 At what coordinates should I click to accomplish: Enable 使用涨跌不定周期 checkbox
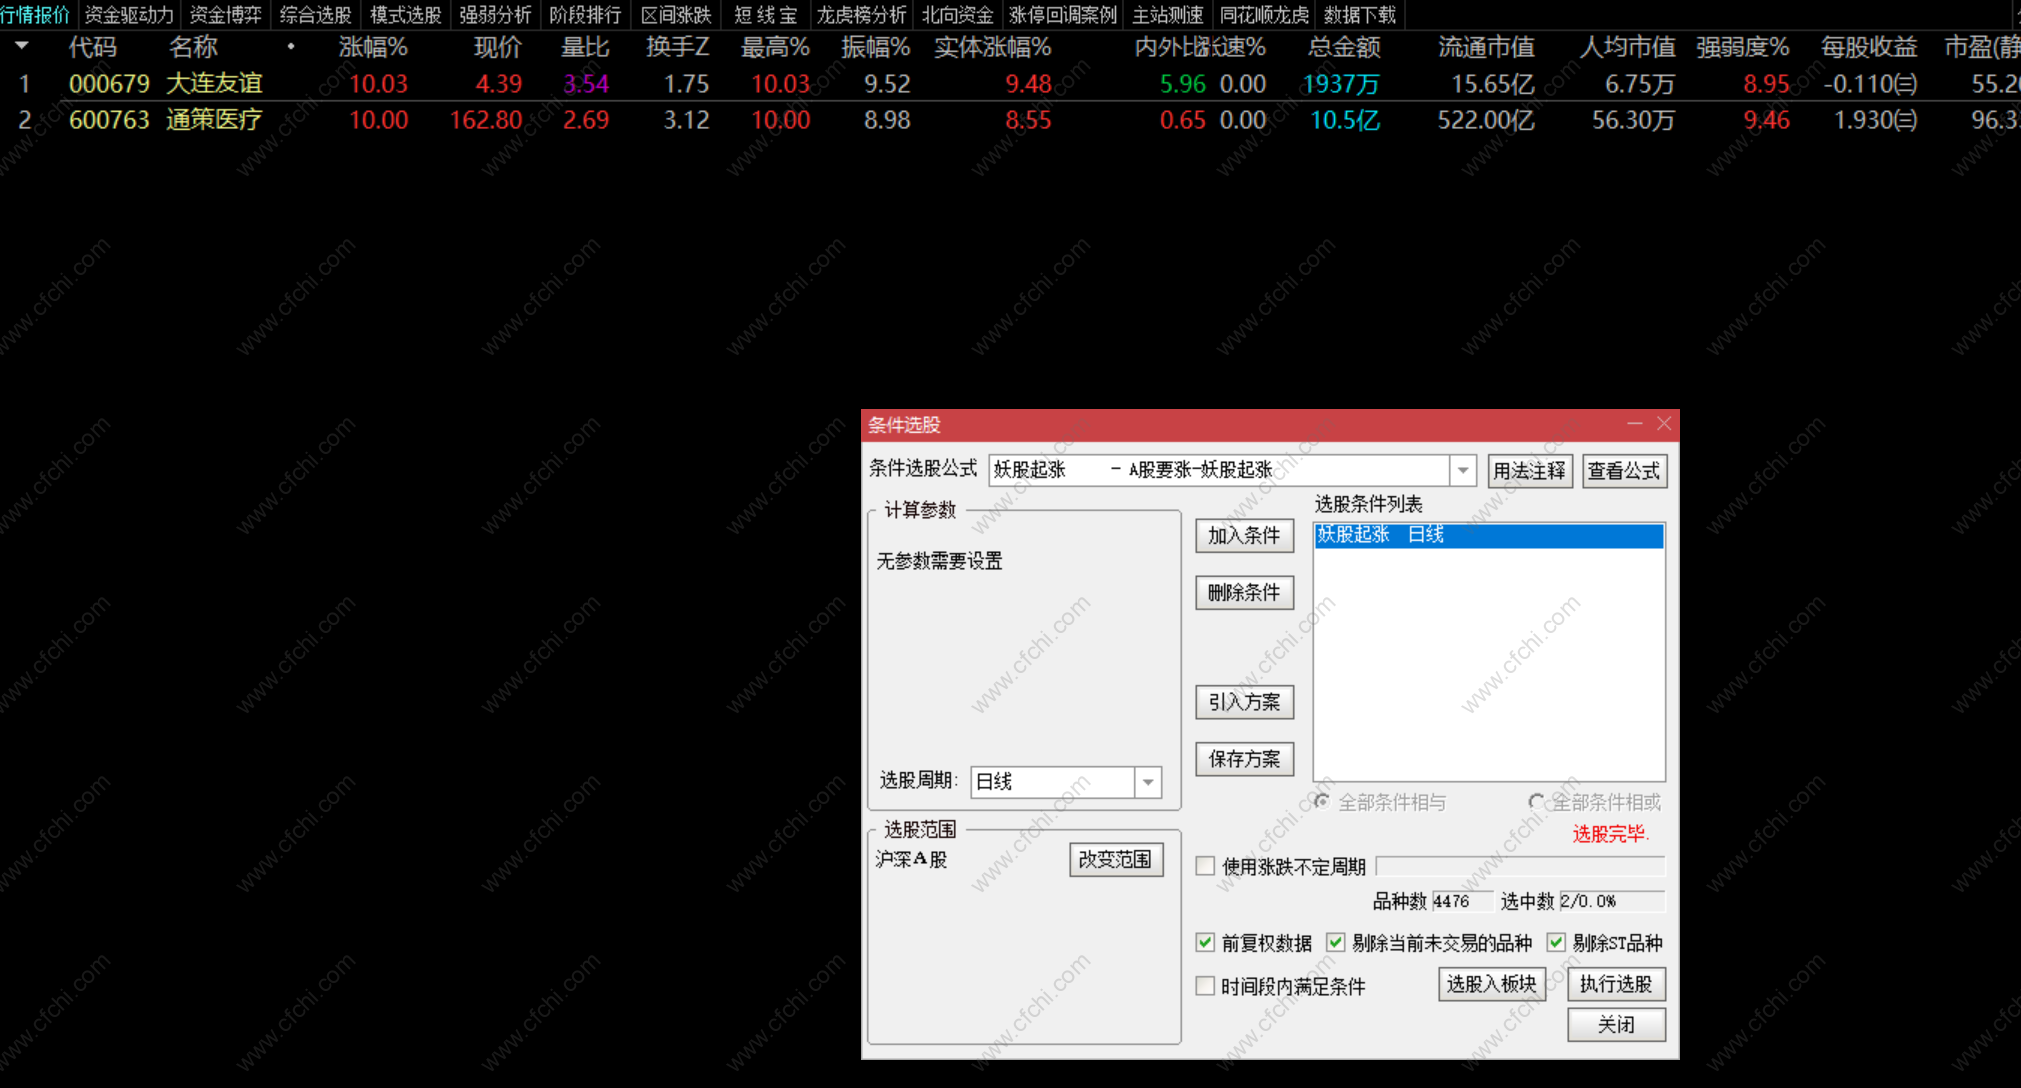[x=1205, y=866]
